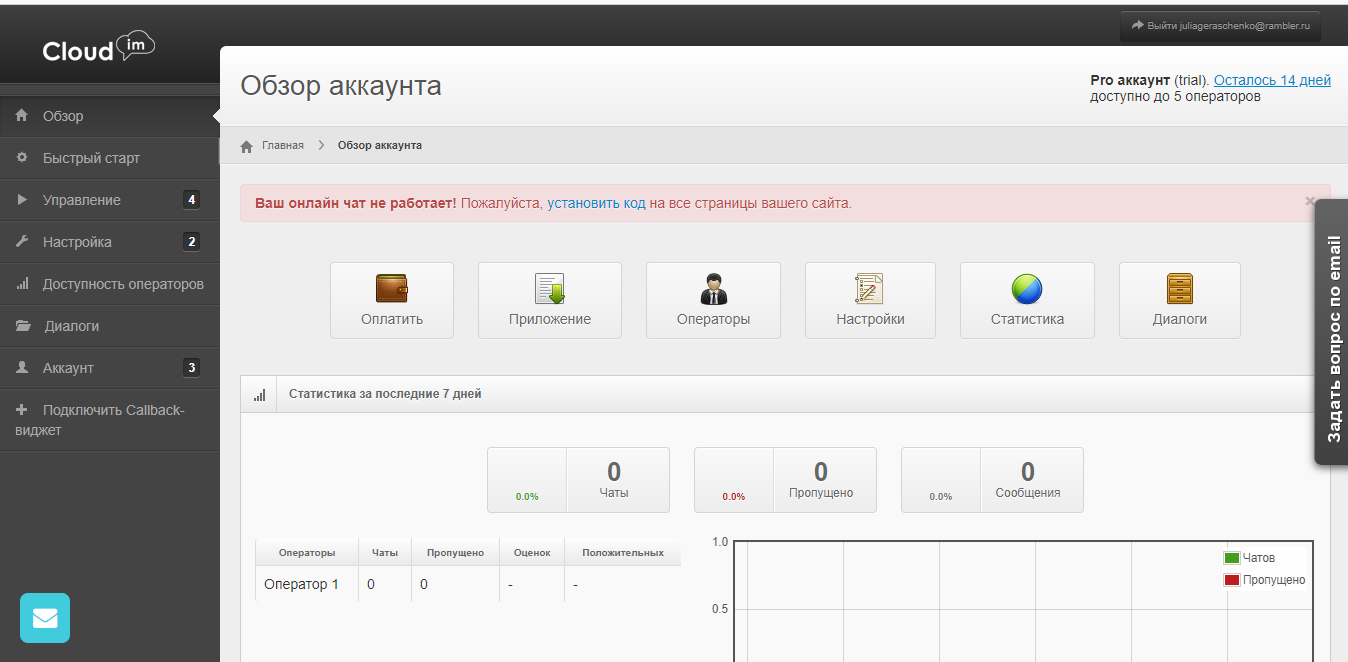Viewport: 1348px width, 662px height.
Task: Open Быстрый старт in sidebar
Action: point(110,158)
